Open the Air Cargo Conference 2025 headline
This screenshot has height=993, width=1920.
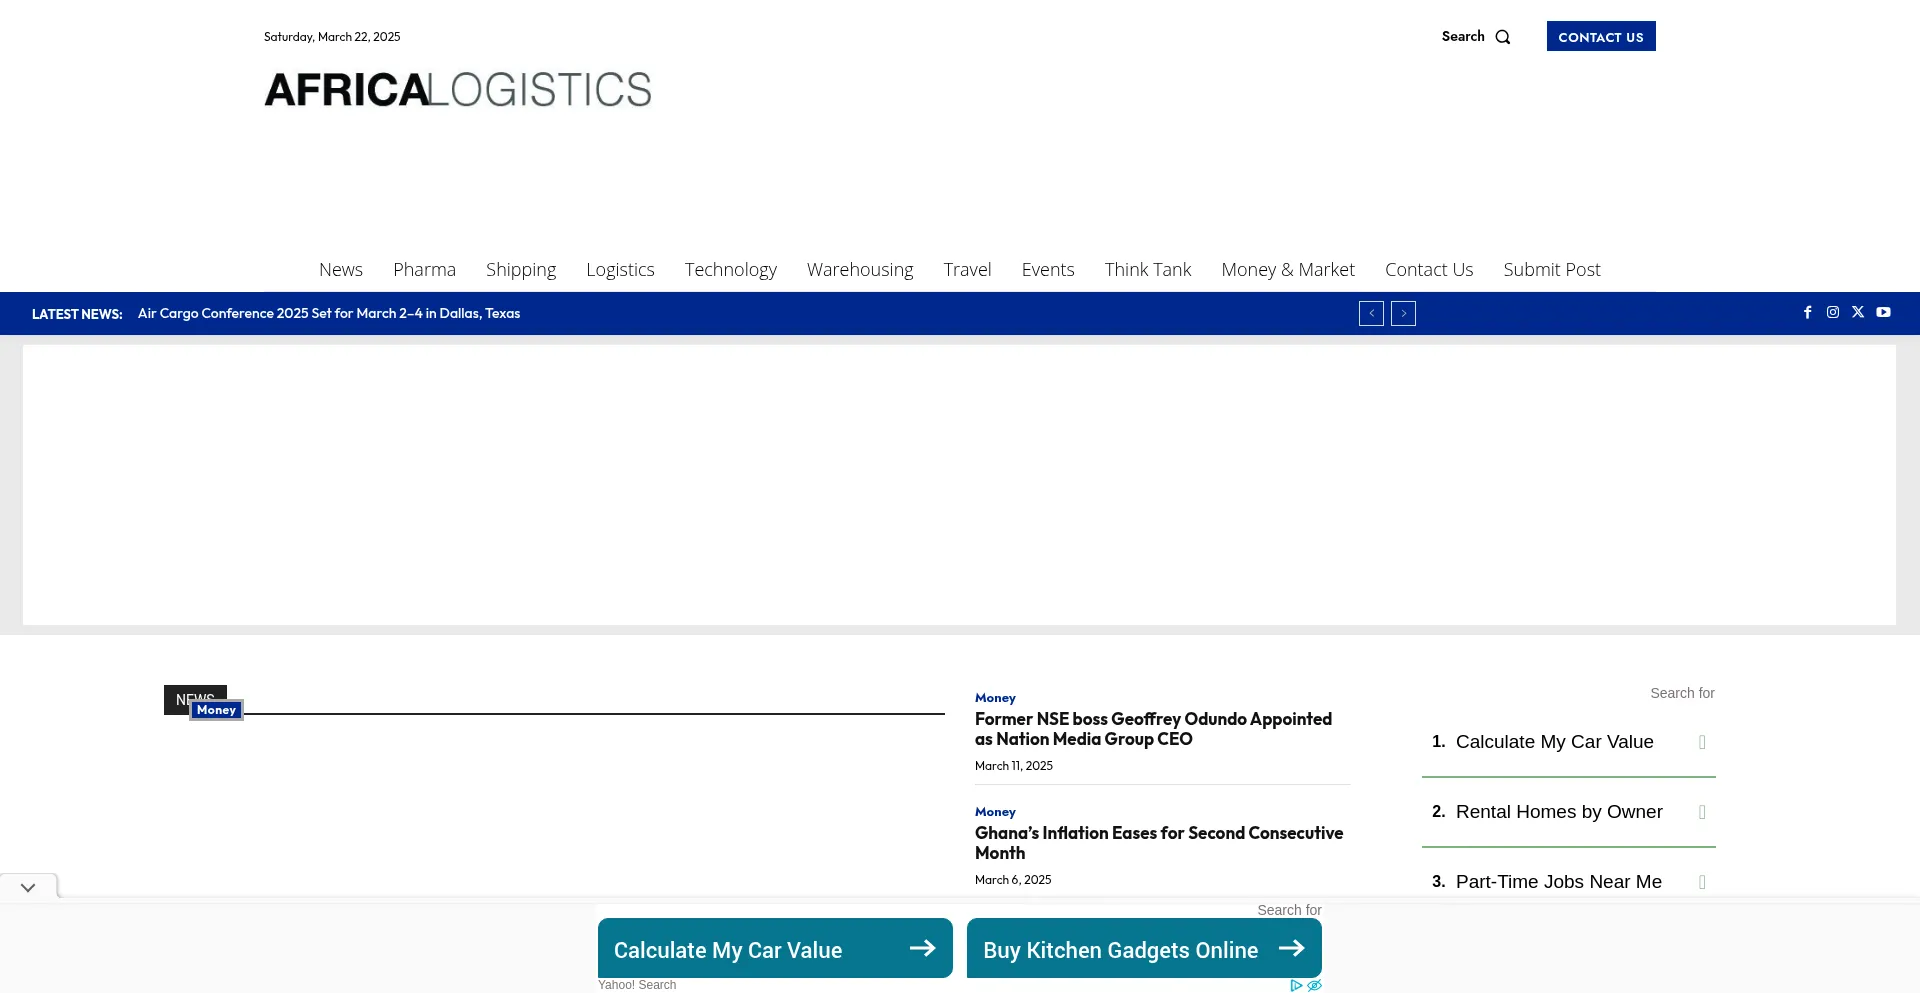coord(328,313)
